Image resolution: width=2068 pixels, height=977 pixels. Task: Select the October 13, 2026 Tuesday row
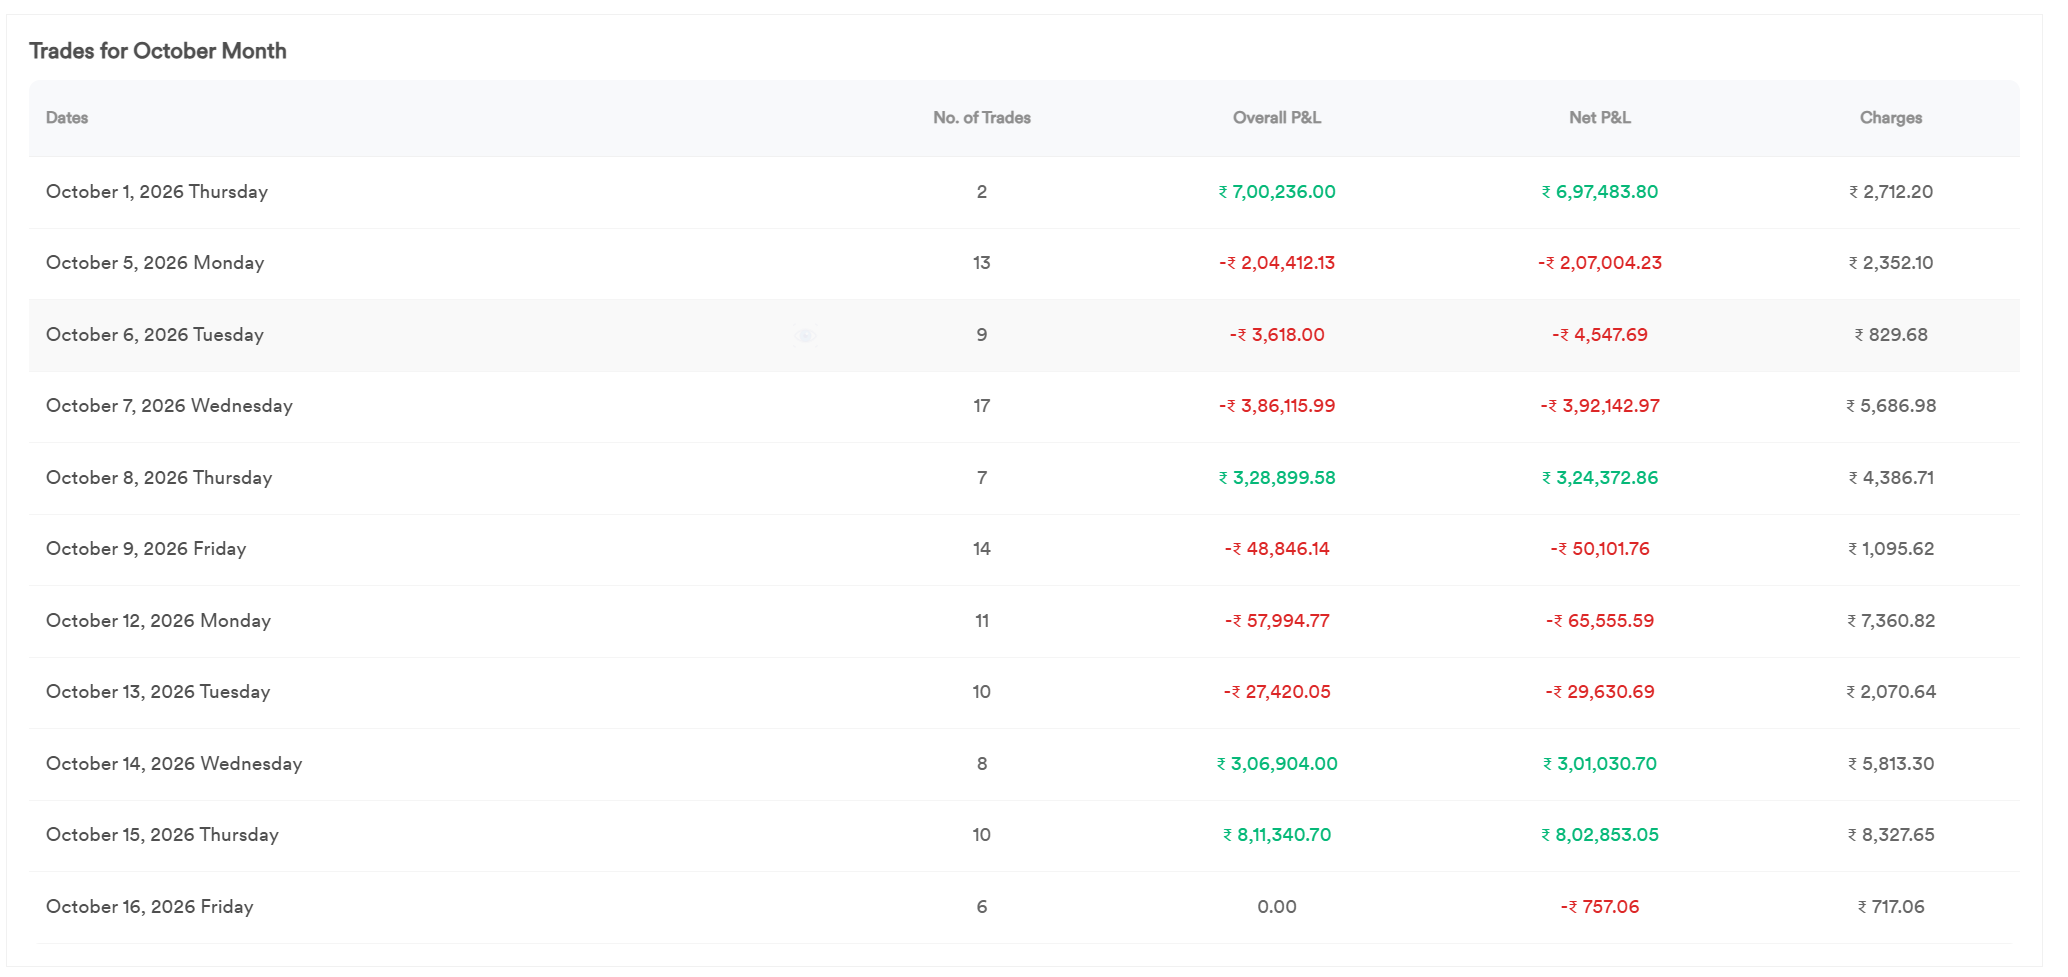1024,692
